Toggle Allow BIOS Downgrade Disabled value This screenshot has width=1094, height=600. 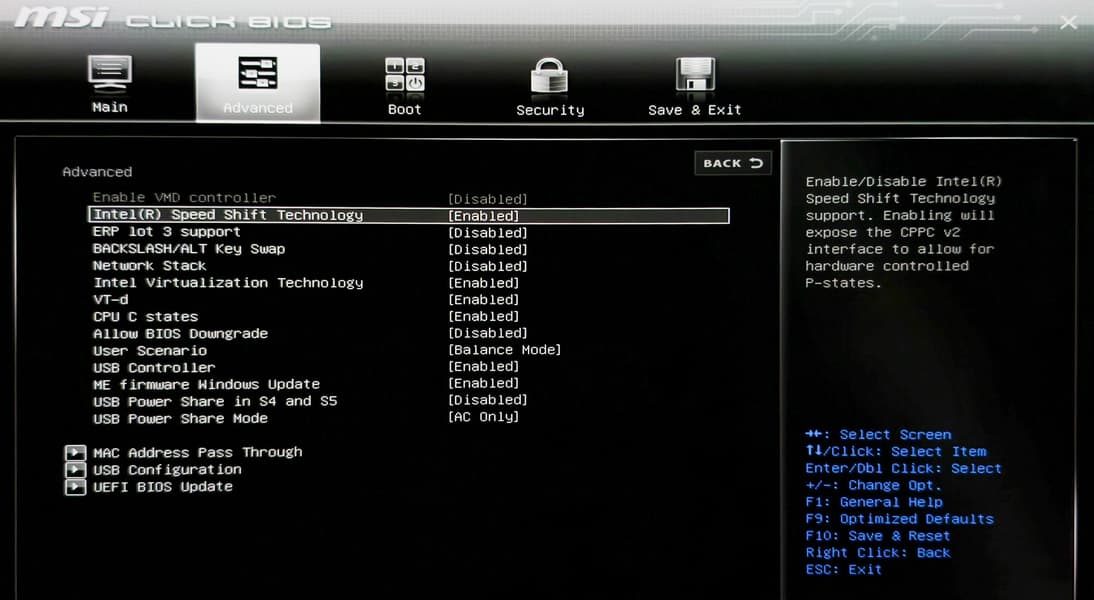(488, 333)
